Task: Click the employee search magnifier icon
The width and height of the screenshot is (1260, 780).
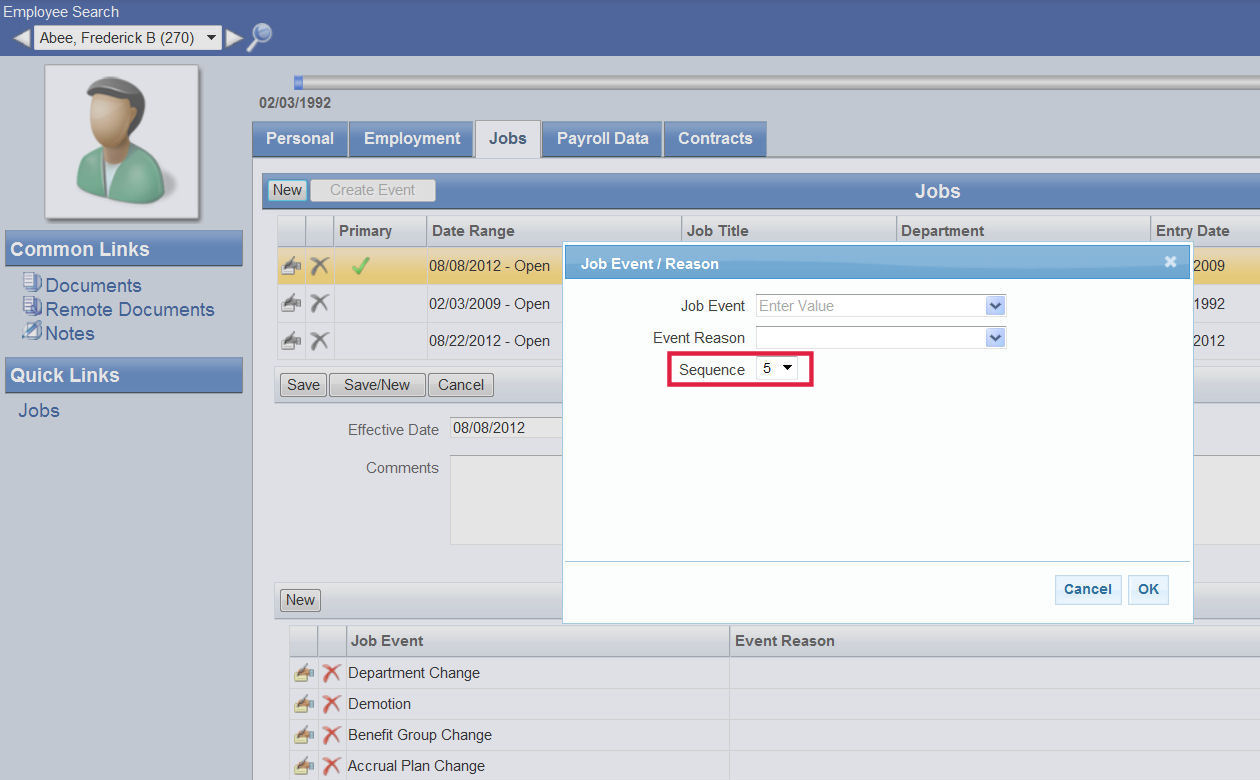Action: point(259,37)
